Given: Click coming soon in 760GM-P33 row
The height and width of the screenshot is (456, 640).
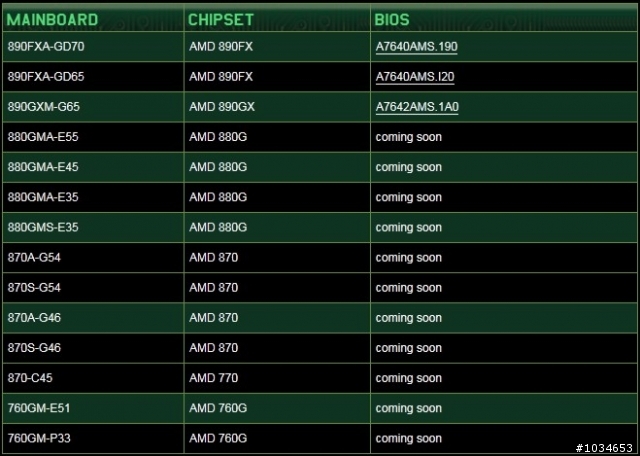Looking at the screenshot, I should coord(409,439).
